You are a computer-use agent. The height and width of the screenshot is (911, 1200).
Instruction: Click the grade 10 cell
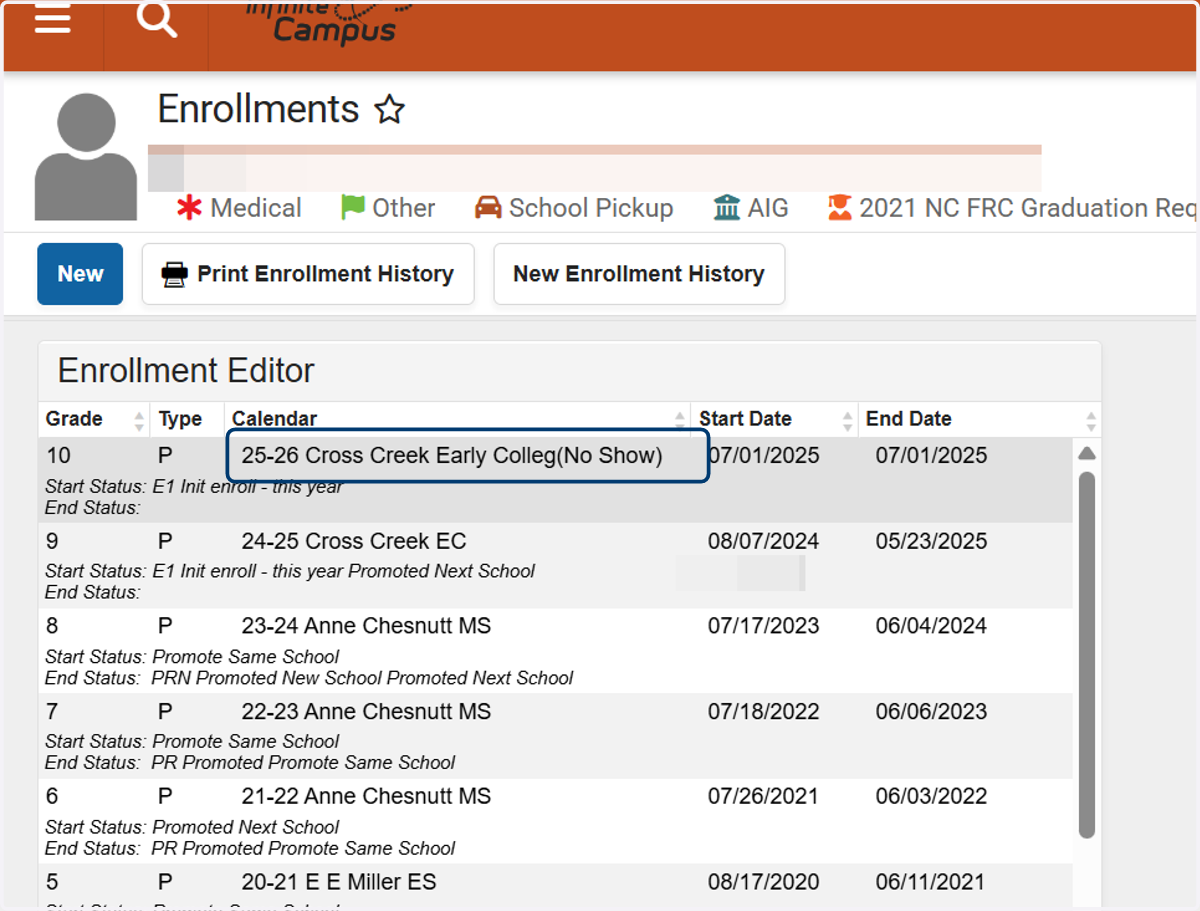point(59,456)
